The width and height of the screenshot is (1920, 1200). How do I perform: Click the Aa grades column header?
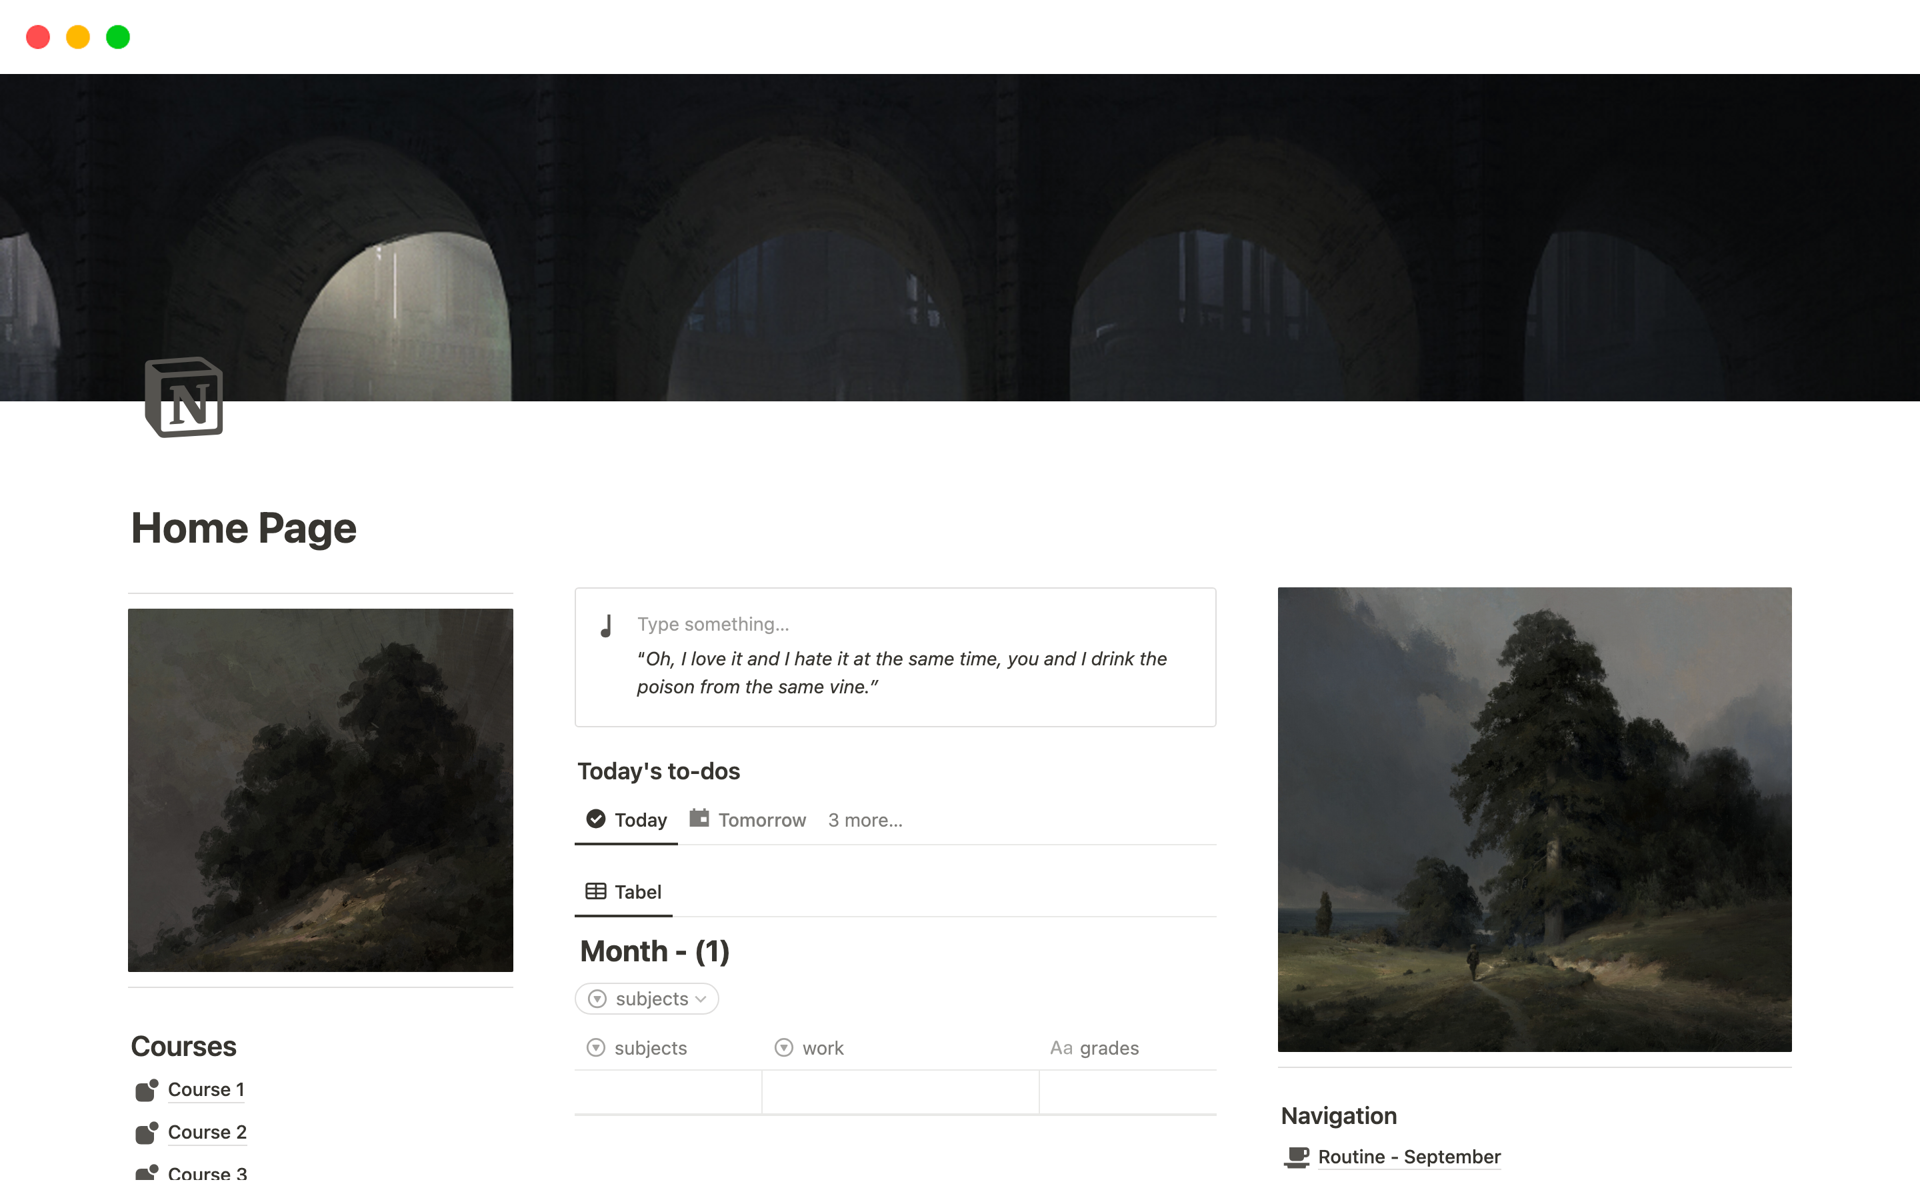click(1095, 1048)
